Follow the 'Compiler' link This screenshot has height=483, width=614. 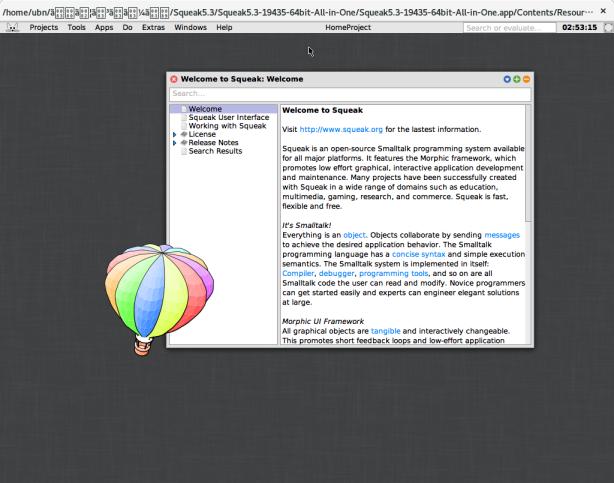[x=298, y=273]
